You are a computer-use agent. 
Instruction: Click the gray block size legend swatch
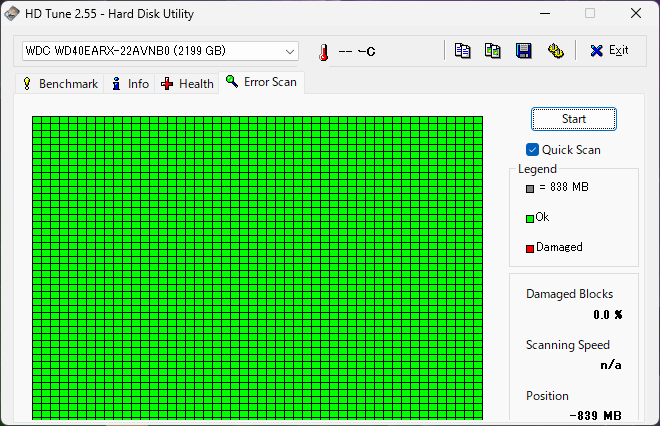pyautogui.click(x=530, y=189)
